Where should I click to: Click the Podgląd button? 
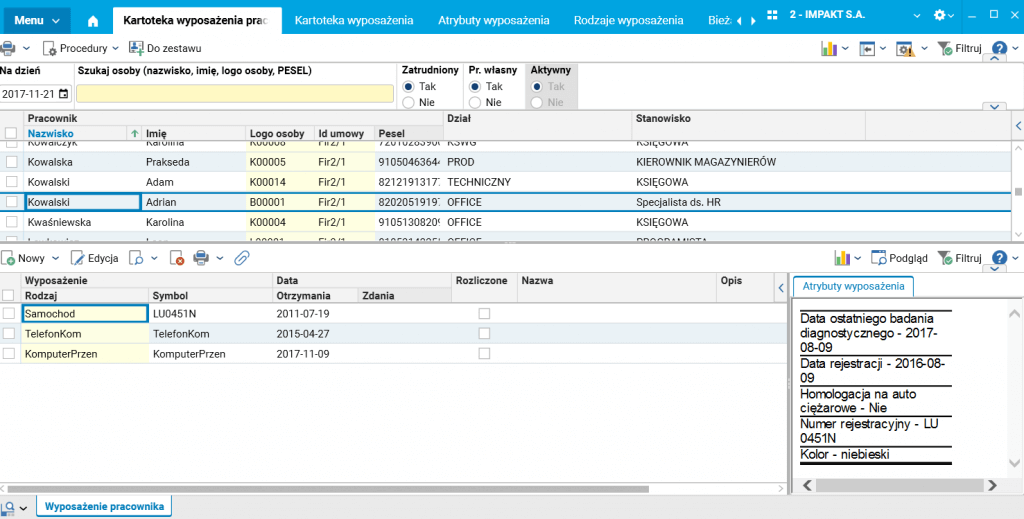[x=899, y=258]
